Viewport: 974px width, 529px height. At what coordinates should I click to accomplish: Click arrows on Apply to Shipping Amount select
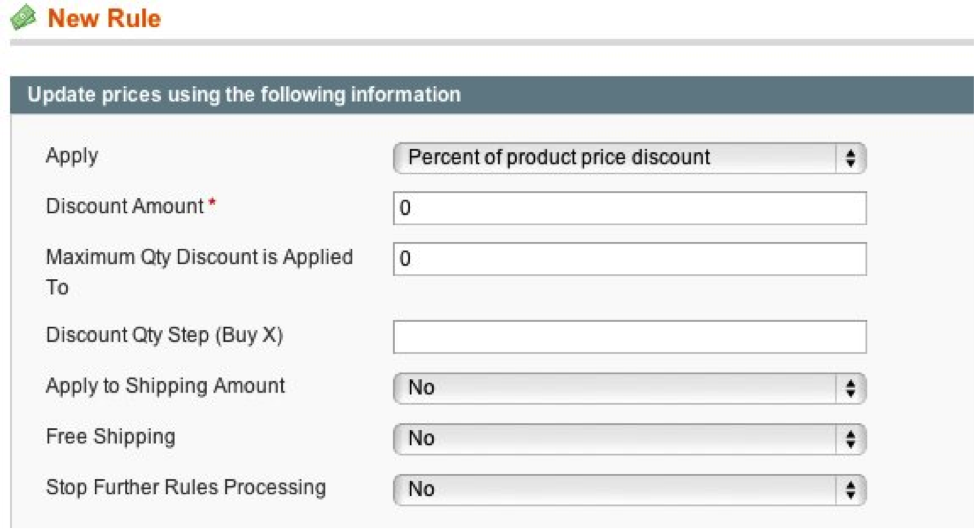coord(850,388)
